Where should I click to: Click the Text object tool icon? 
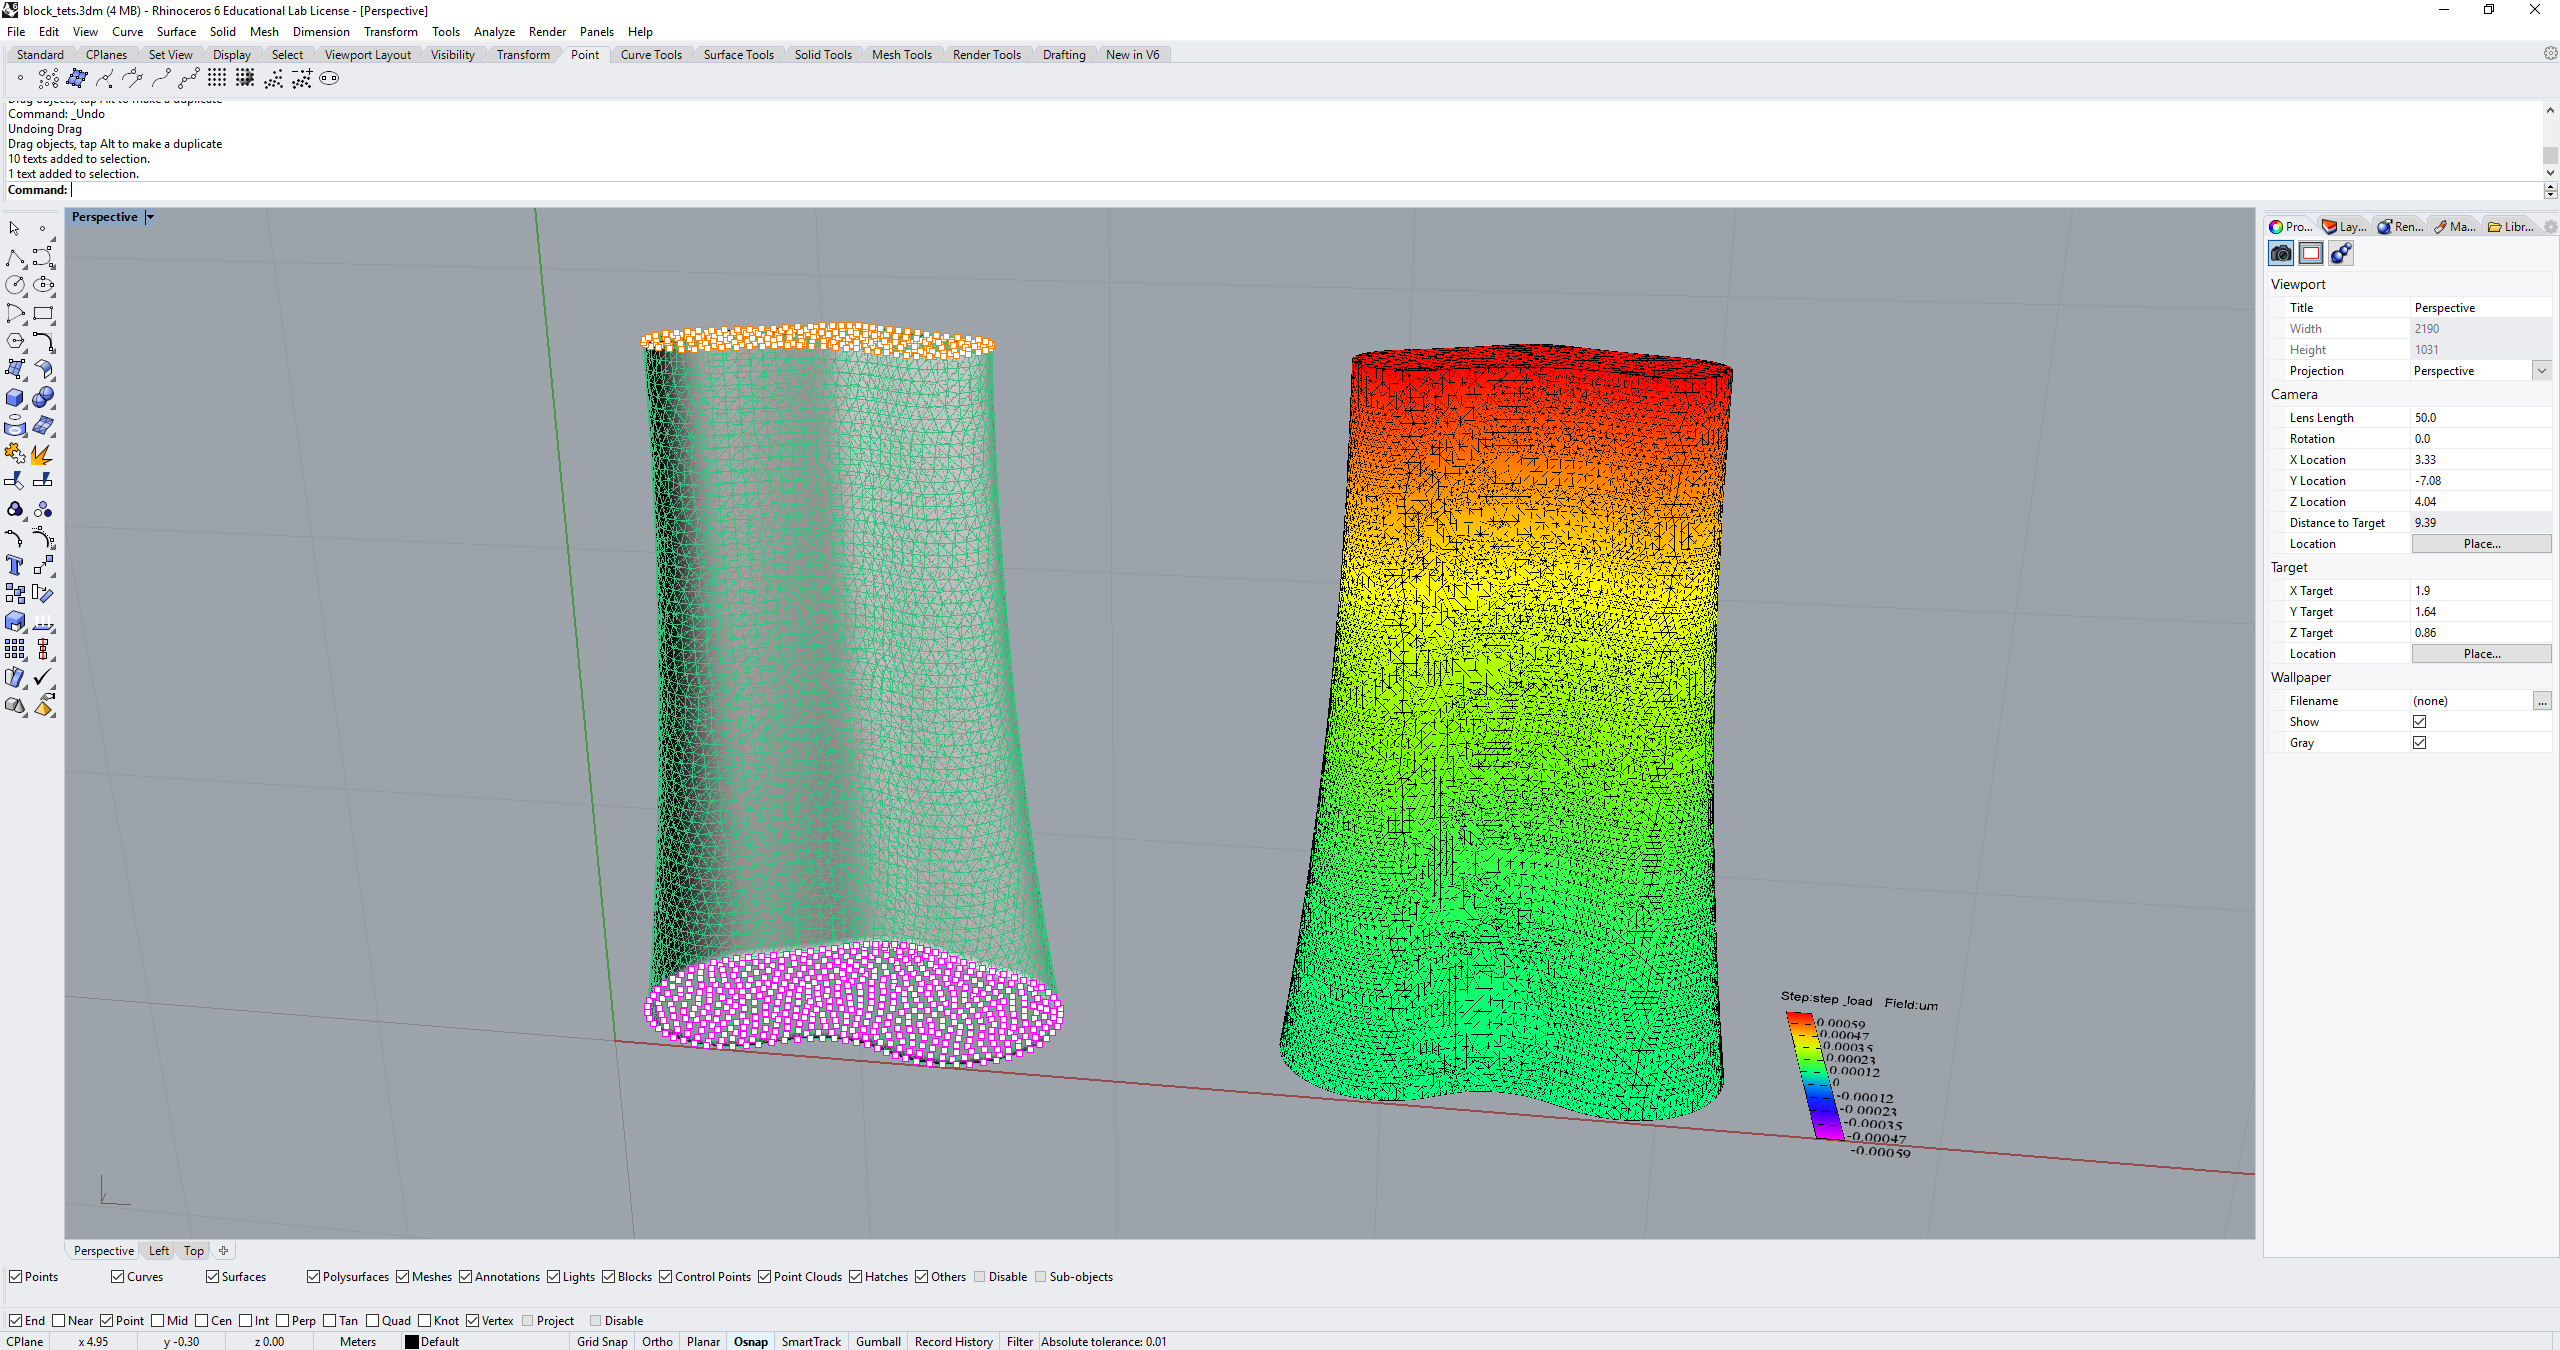coord(15,566)
